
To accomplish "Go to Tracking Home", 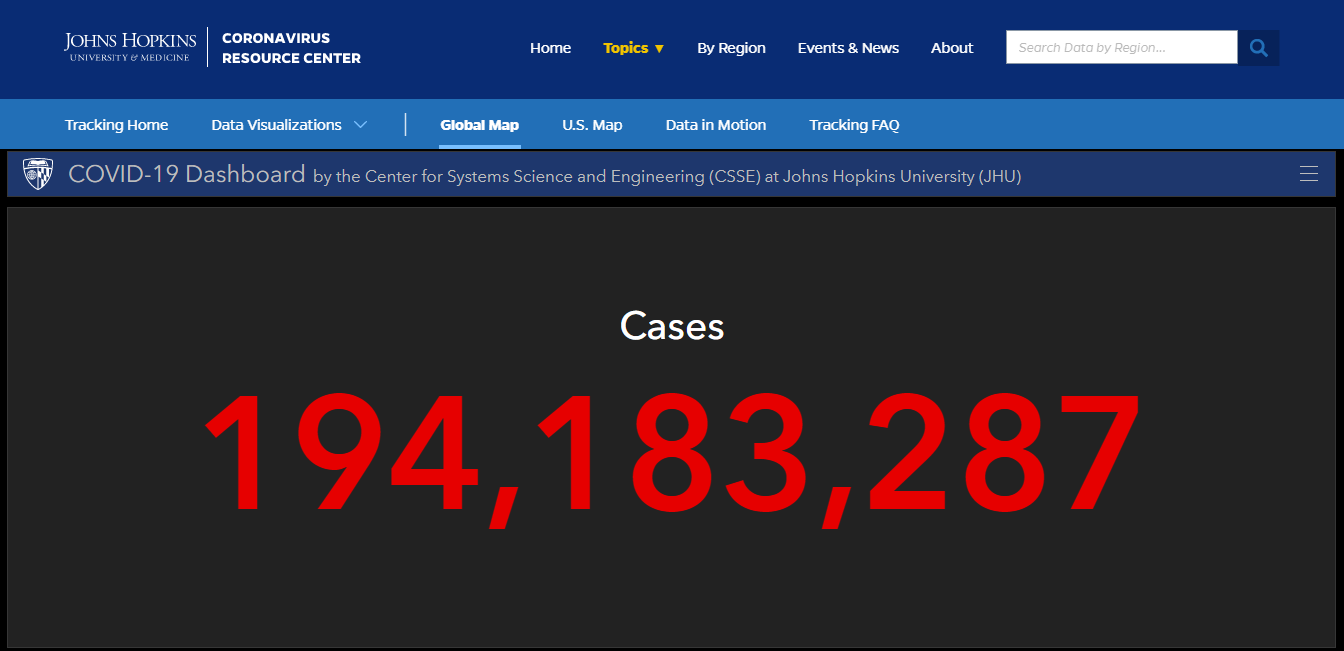I will tap(116, 125).
